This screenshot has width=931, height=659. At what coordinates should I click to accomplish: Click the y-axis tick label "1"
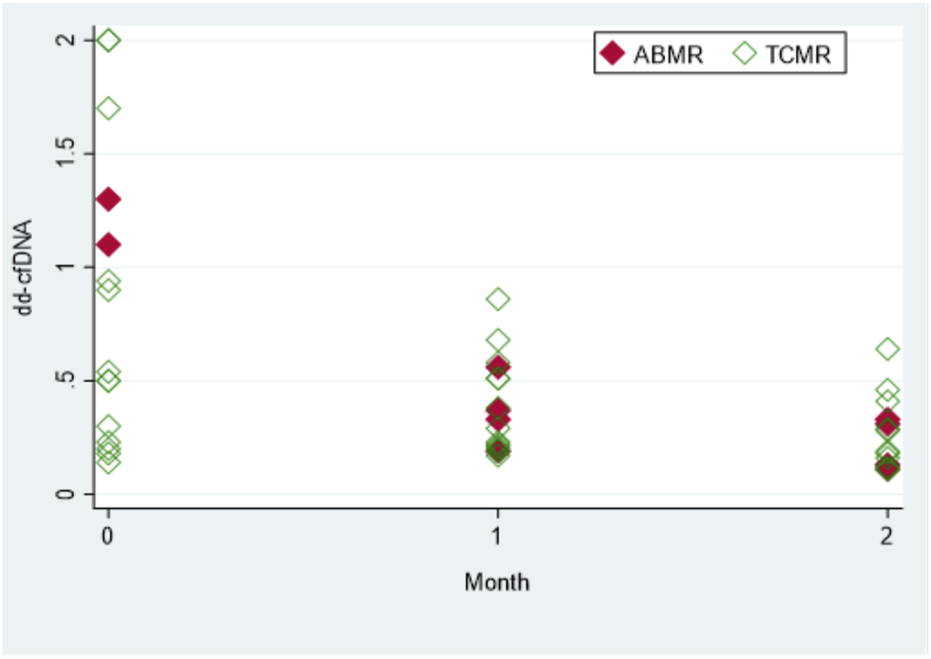[64, 267]
